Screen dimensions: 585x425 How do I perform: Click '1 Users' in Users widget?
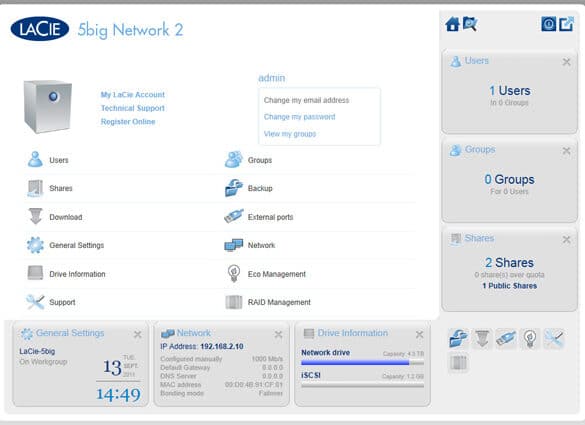pyautogui.click(x=510, y=90)
